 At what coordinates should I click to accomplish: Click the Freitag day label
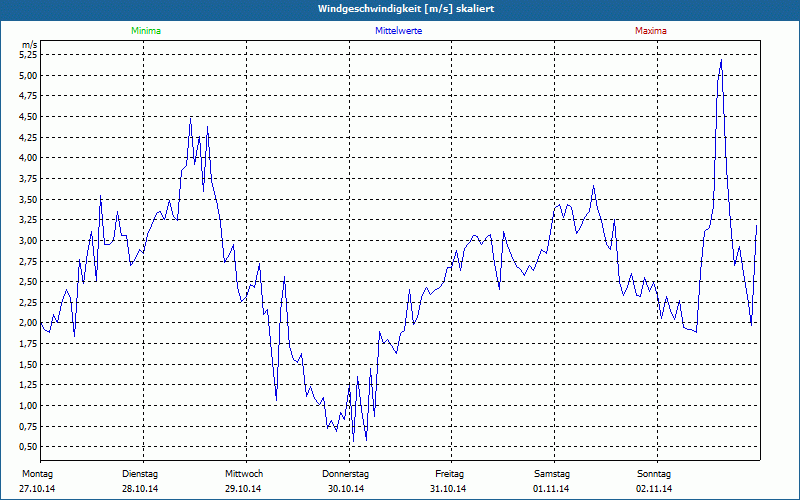click(x=449, y=474)
